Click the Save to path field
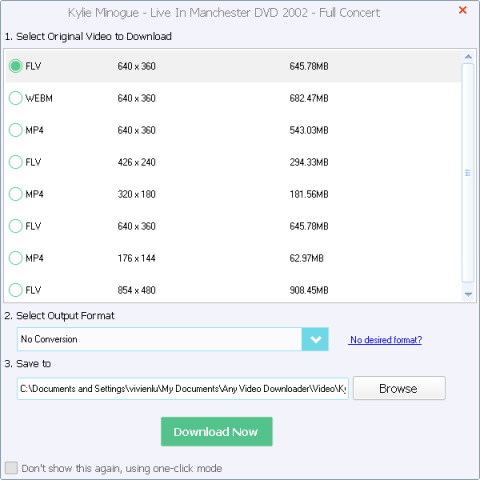 click(183, 389)
